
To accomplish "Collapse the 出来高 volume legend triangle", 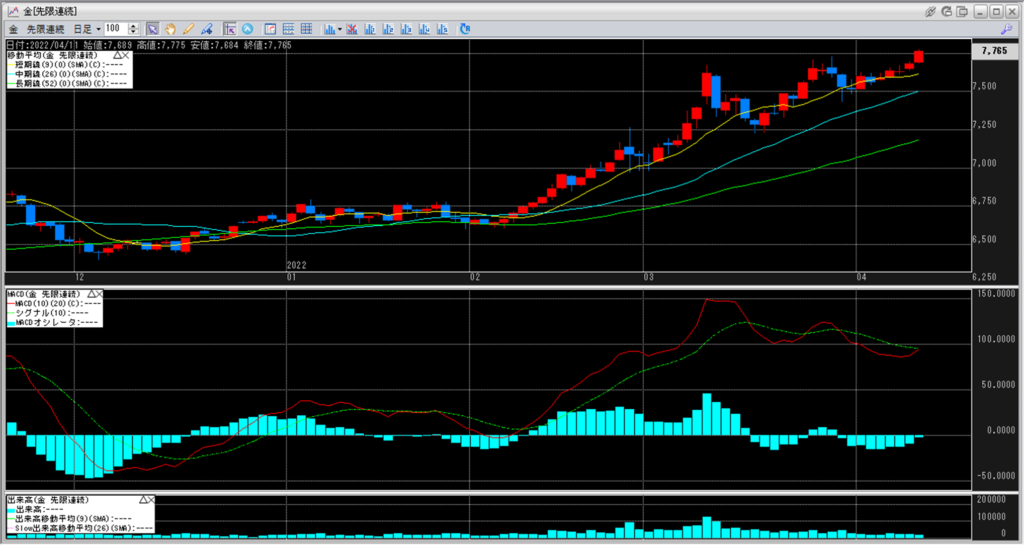I will coord(144,499).
